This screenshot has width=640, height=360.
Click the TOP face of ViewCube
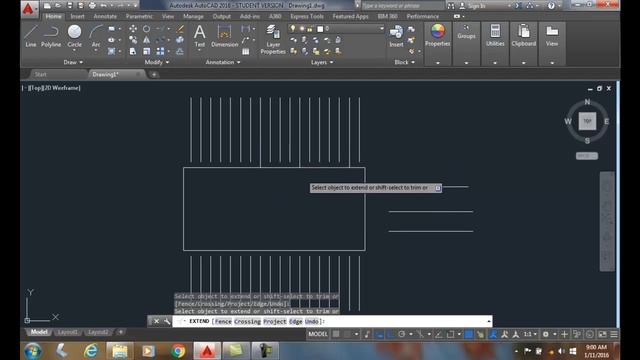(587, 121)
